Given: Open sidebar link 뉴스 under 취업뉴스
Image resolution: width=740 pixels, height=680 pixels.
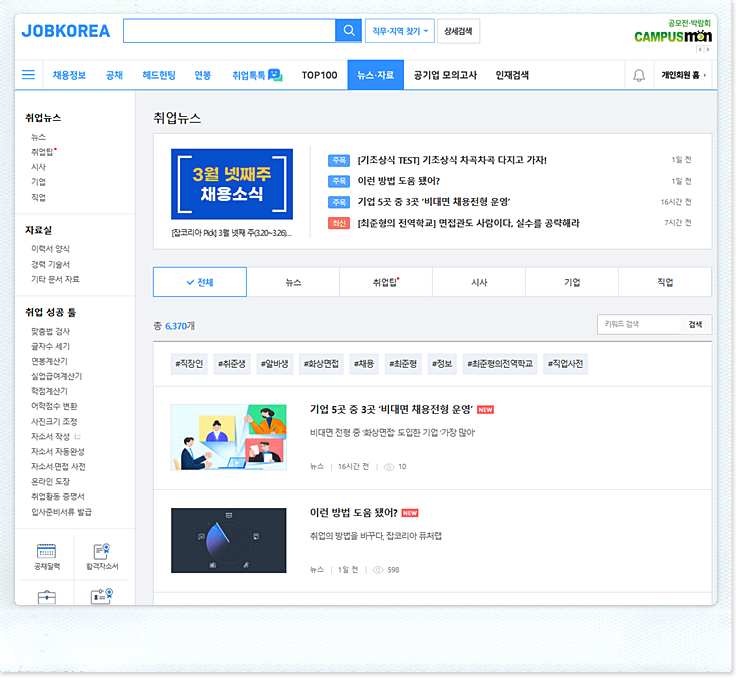Looking at the screenshot, I should 39,137.
